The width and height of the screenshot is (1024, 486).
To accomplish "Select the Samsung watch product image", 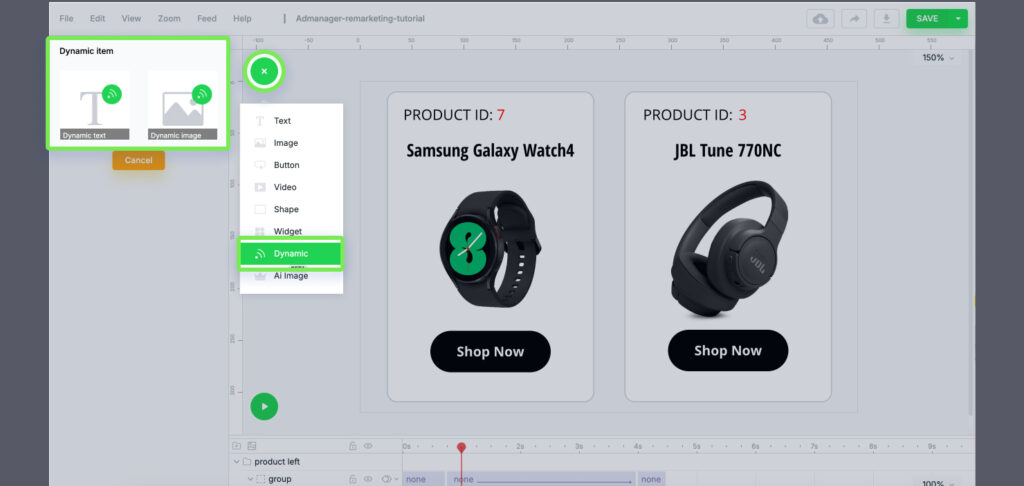I will [x=490, y=249].
